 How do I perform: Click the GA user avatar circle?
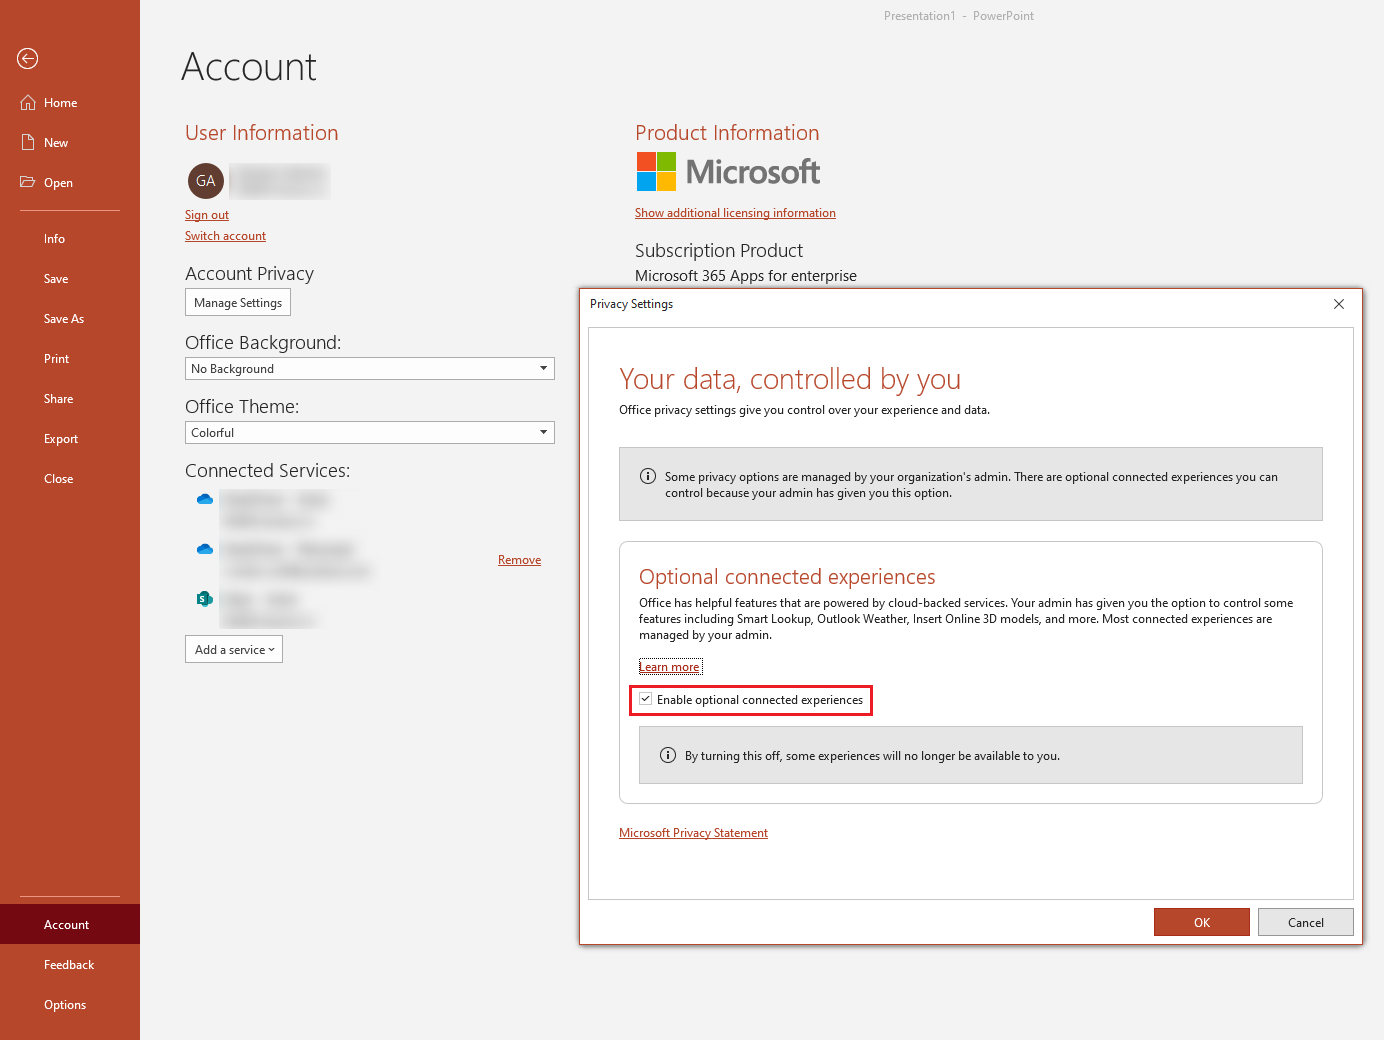pos(206,181)
